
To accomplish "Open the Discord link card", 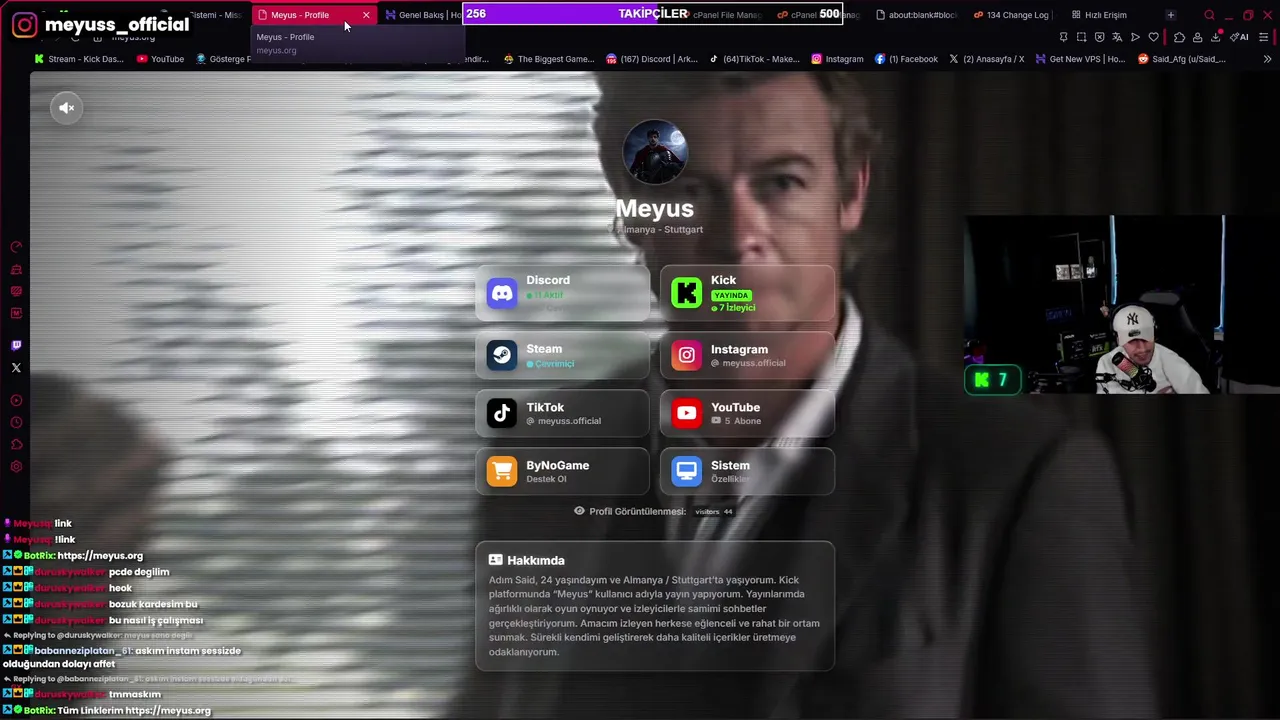I will pyautogui.click(x=562, y=293).
